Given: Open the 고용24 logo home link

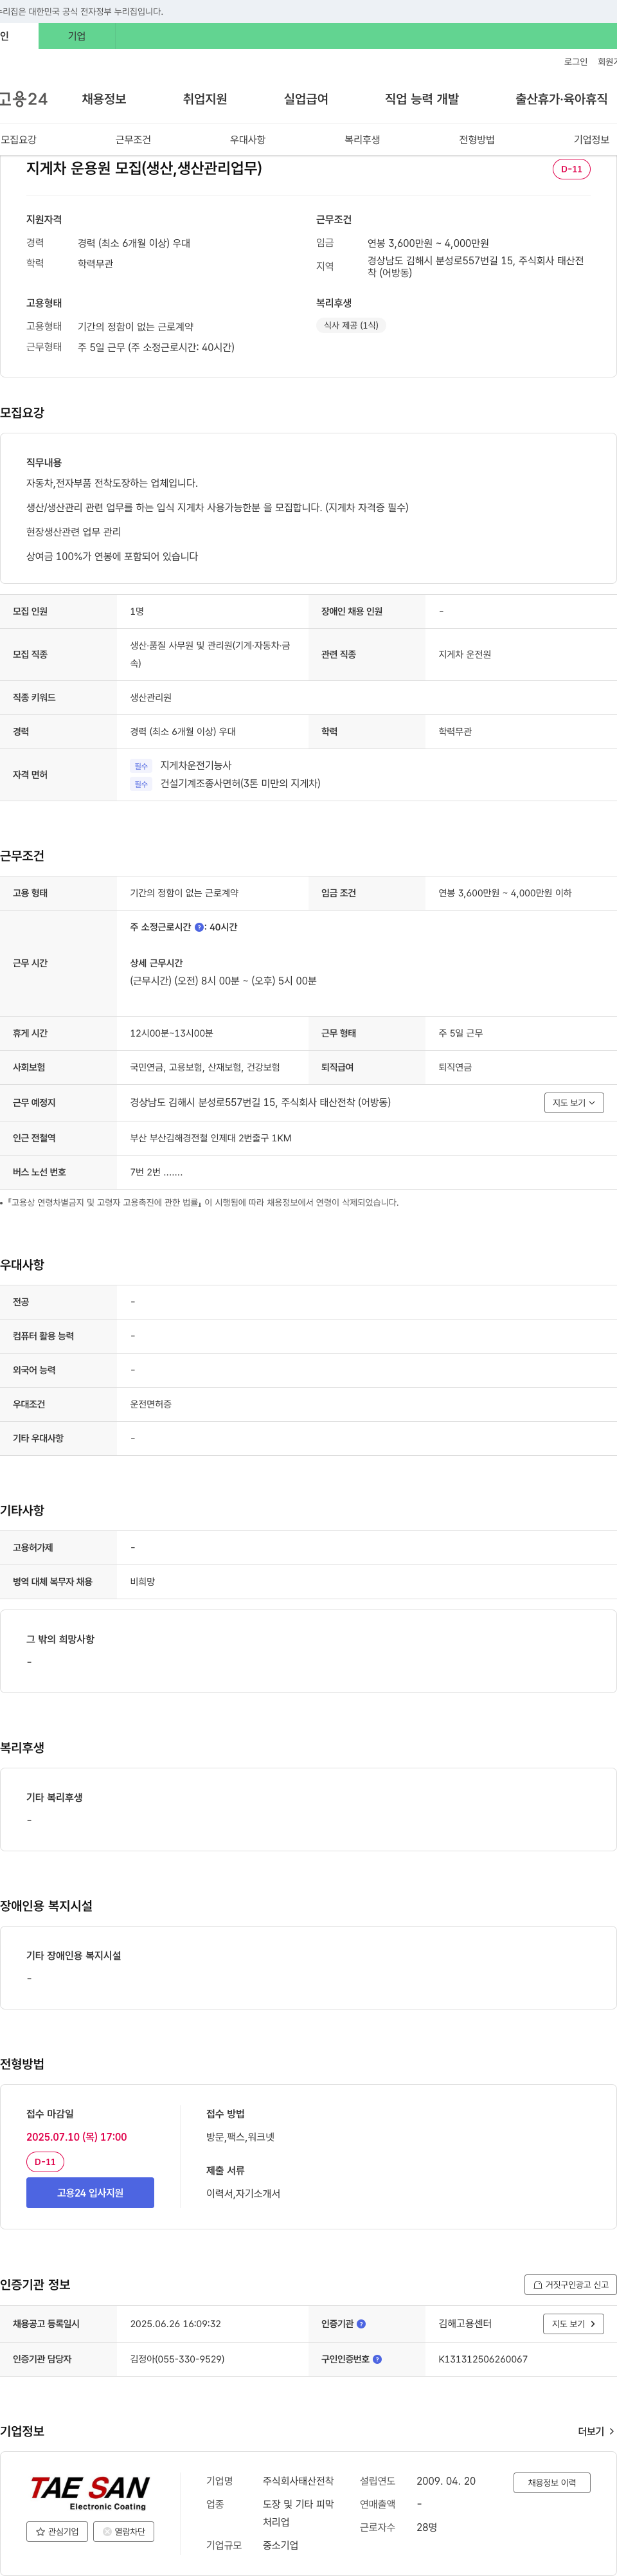Looking at the screenshot, I should pos(24,99).
